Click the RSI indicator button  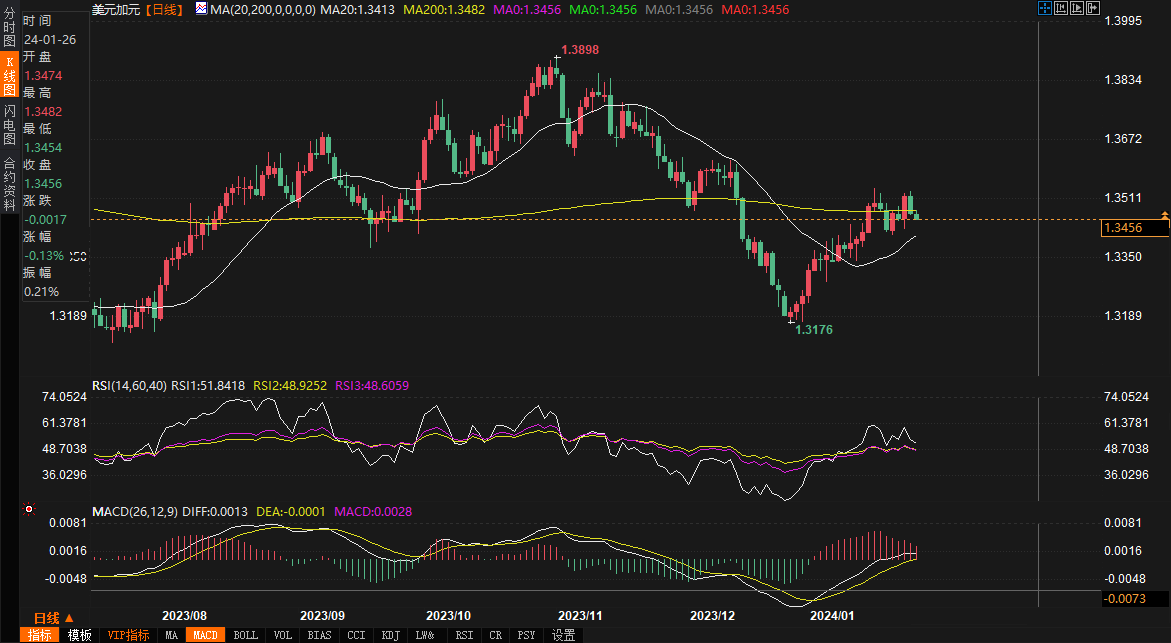[464, 635]
